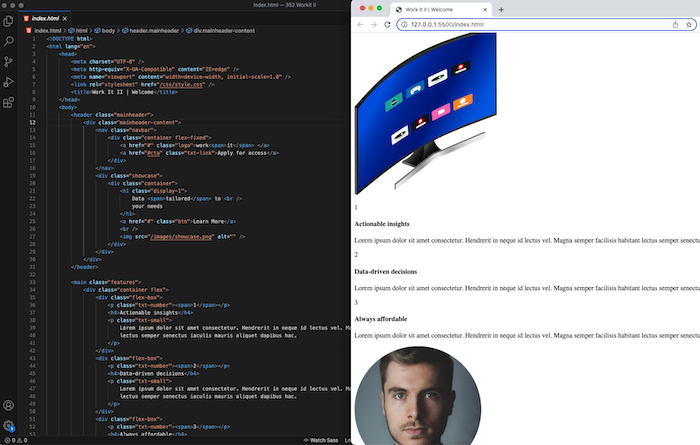700x445 pixels.
Task: Show errors and warnings in status bar
Action: click(x=16, y=440)
